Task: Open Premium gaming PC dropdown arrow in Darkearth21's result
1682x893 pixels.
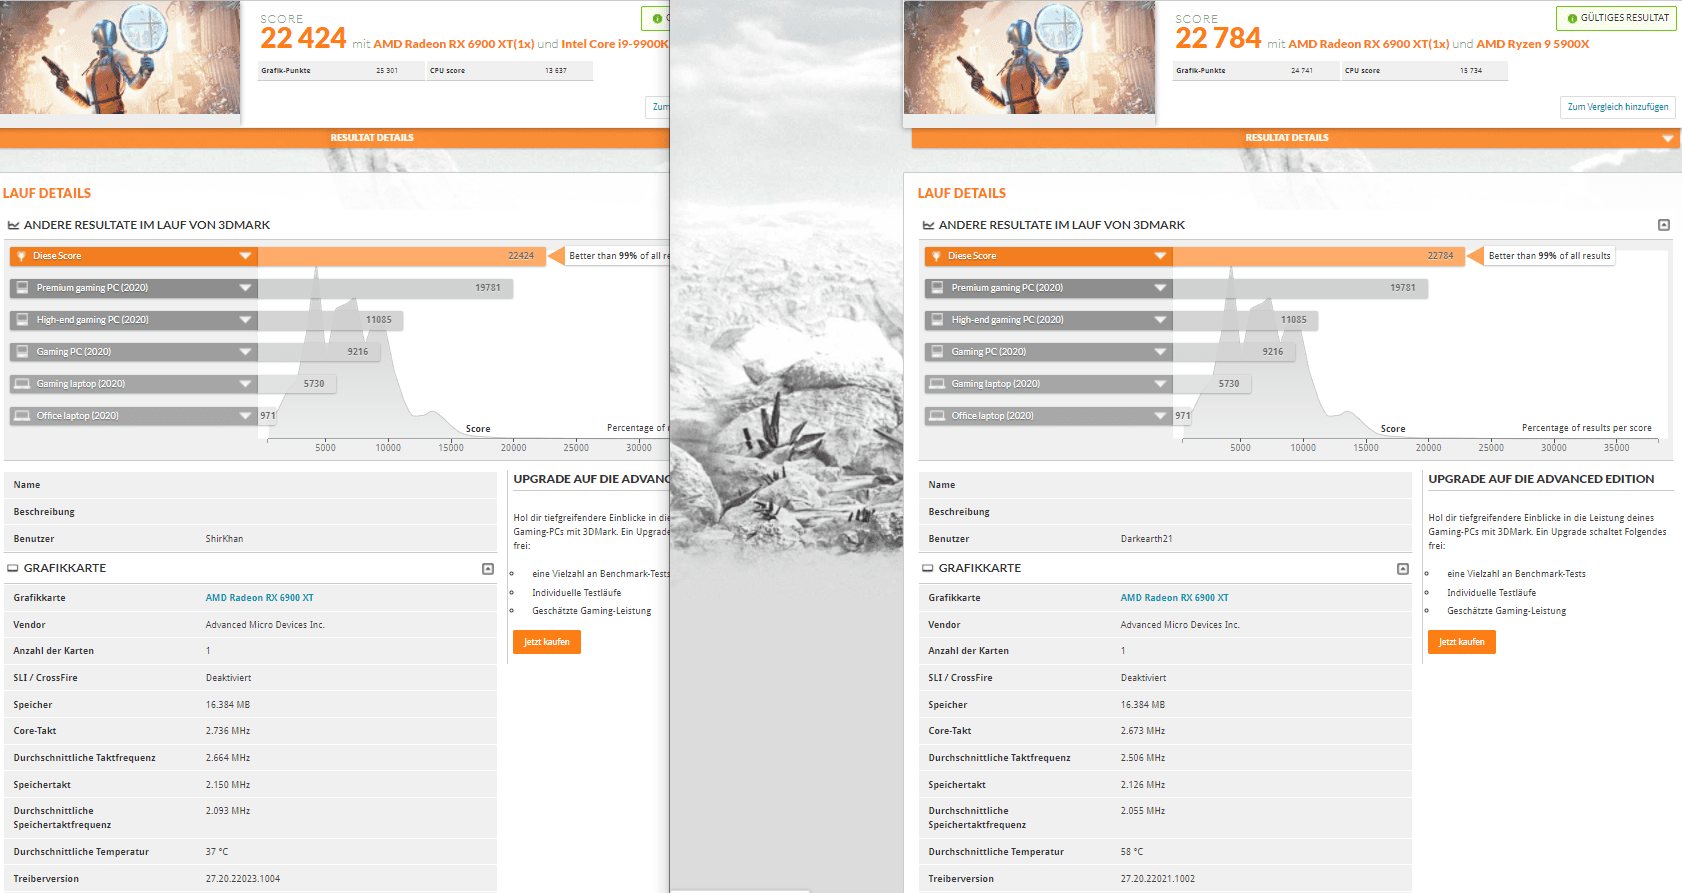Action: 1160,288
